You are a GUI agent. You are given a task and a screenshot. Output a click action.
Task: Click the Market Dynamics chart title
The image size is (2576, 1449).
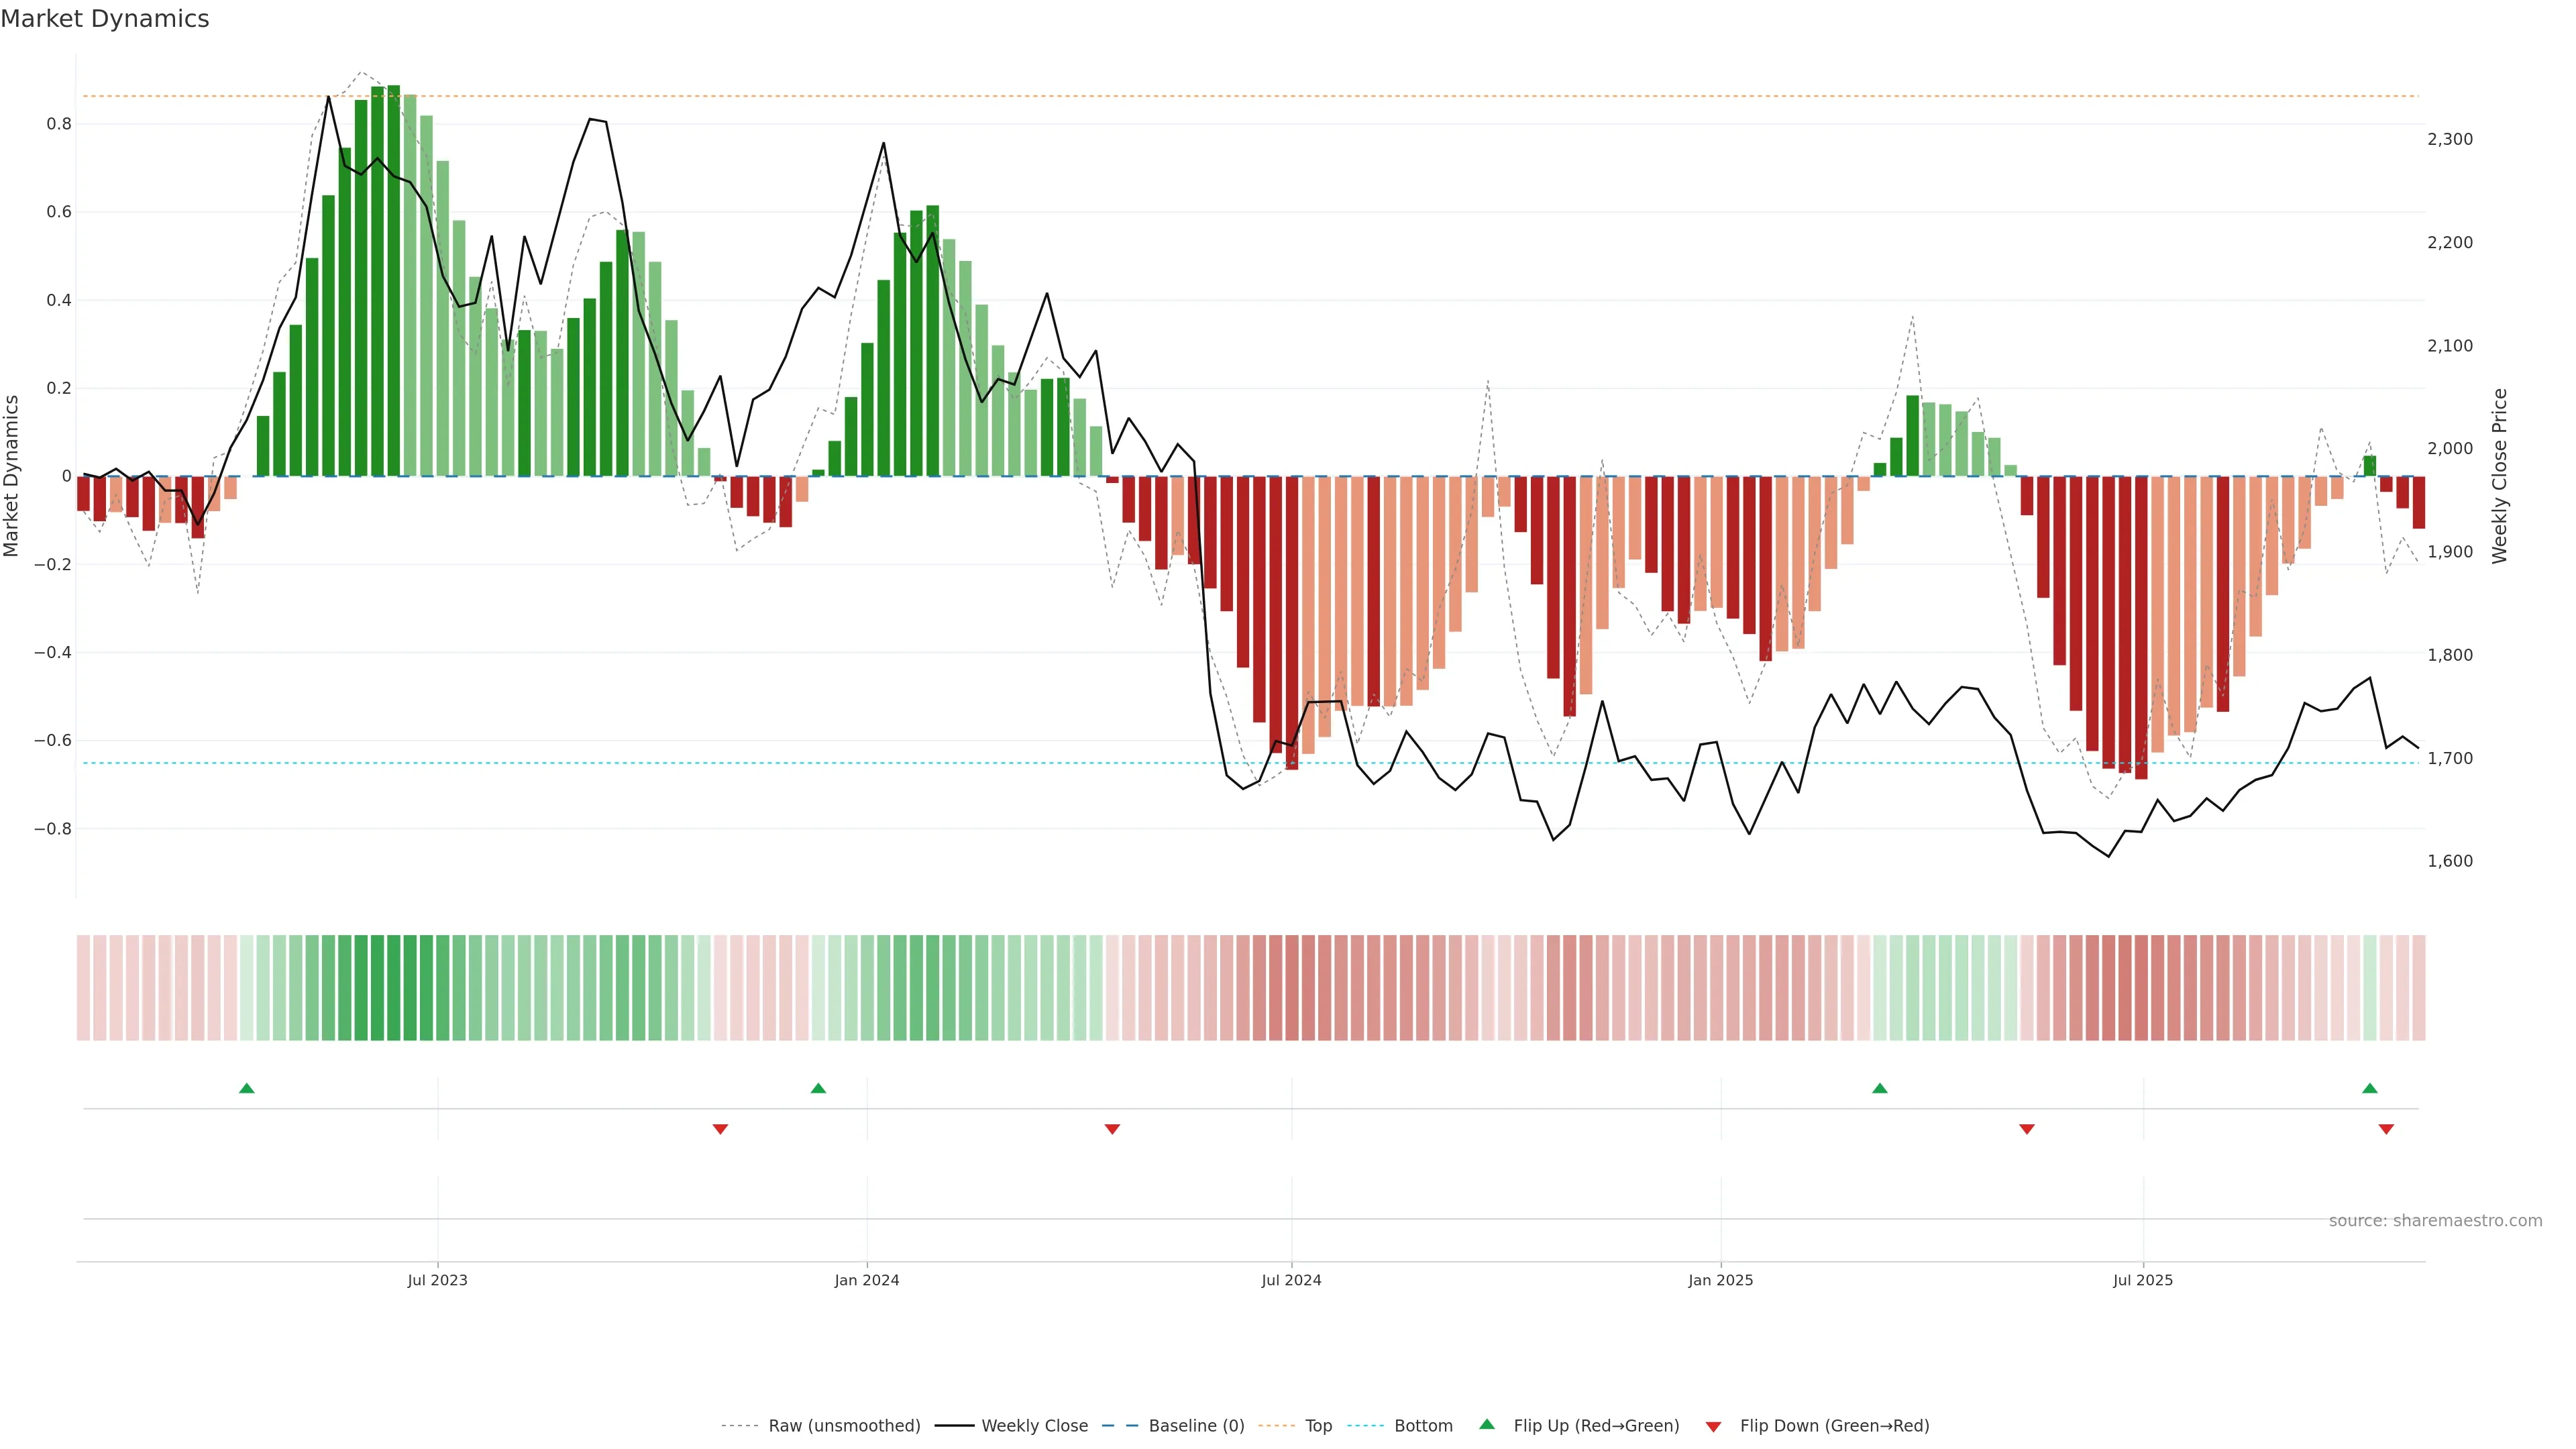[105, 19]
